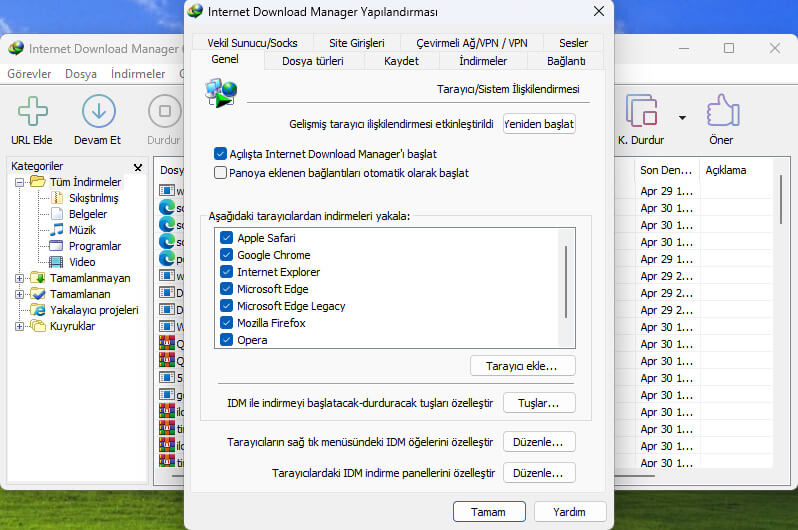Toggle 'Açılışta Internet Download Manager'ı başlat' checkbox
This screenshot has height=530, width=798.
(220, 154)
